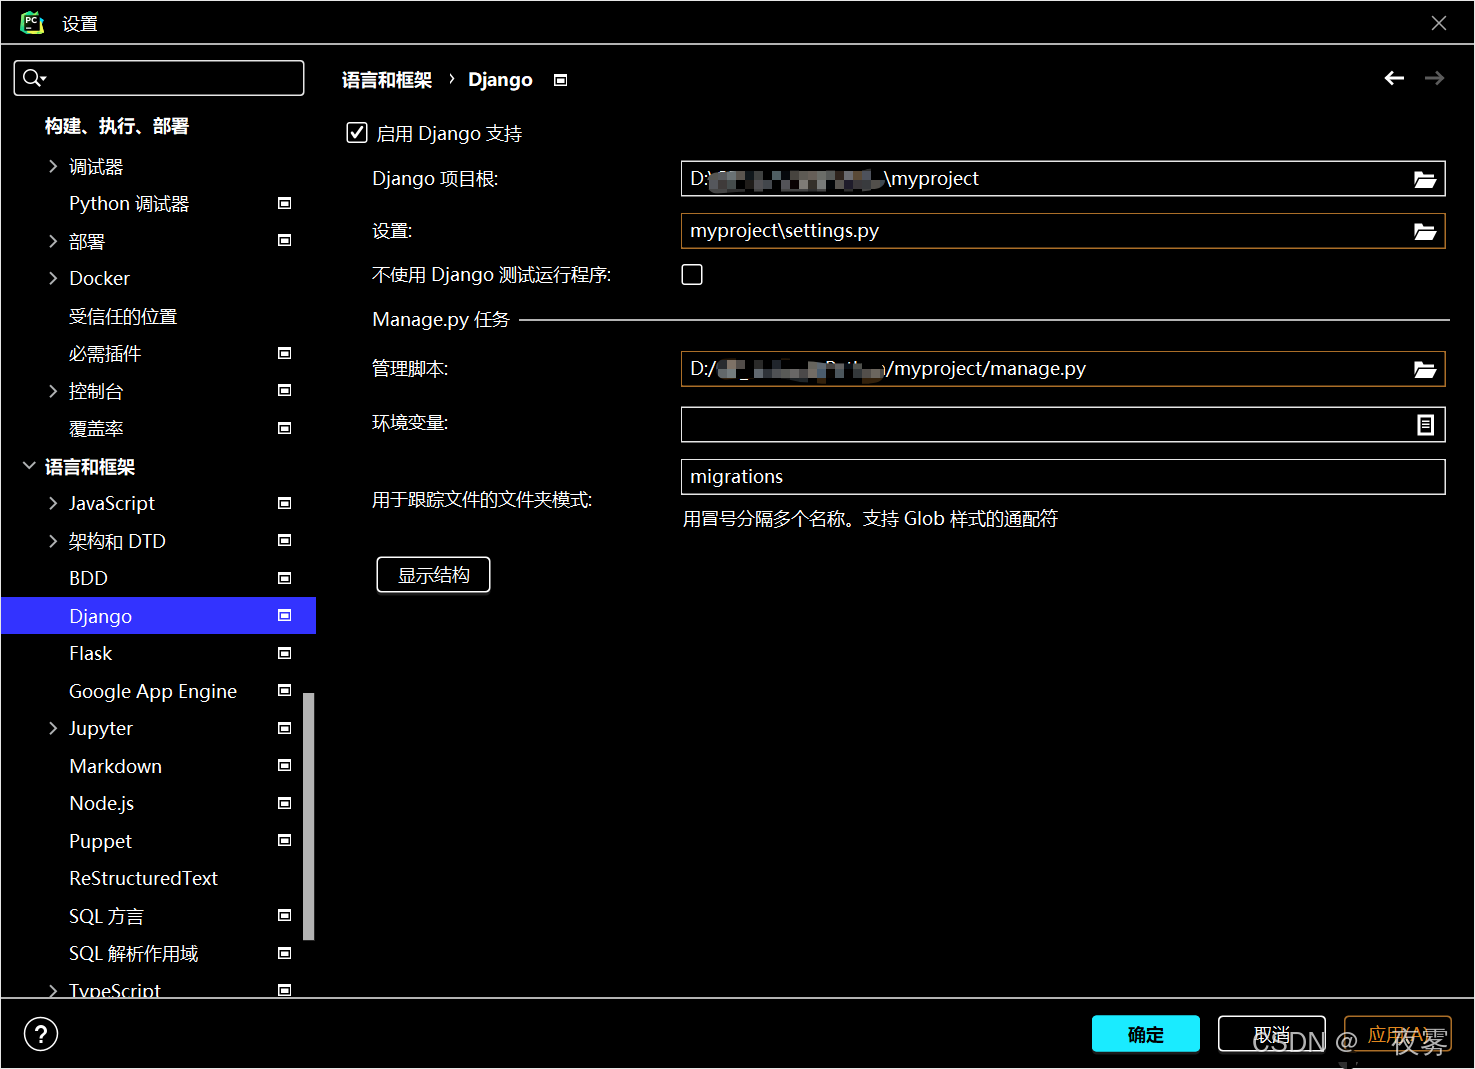Collapse the 语言和框架 section
The width and height of the screenshot is (1475, 1069).
pos(29,466)
